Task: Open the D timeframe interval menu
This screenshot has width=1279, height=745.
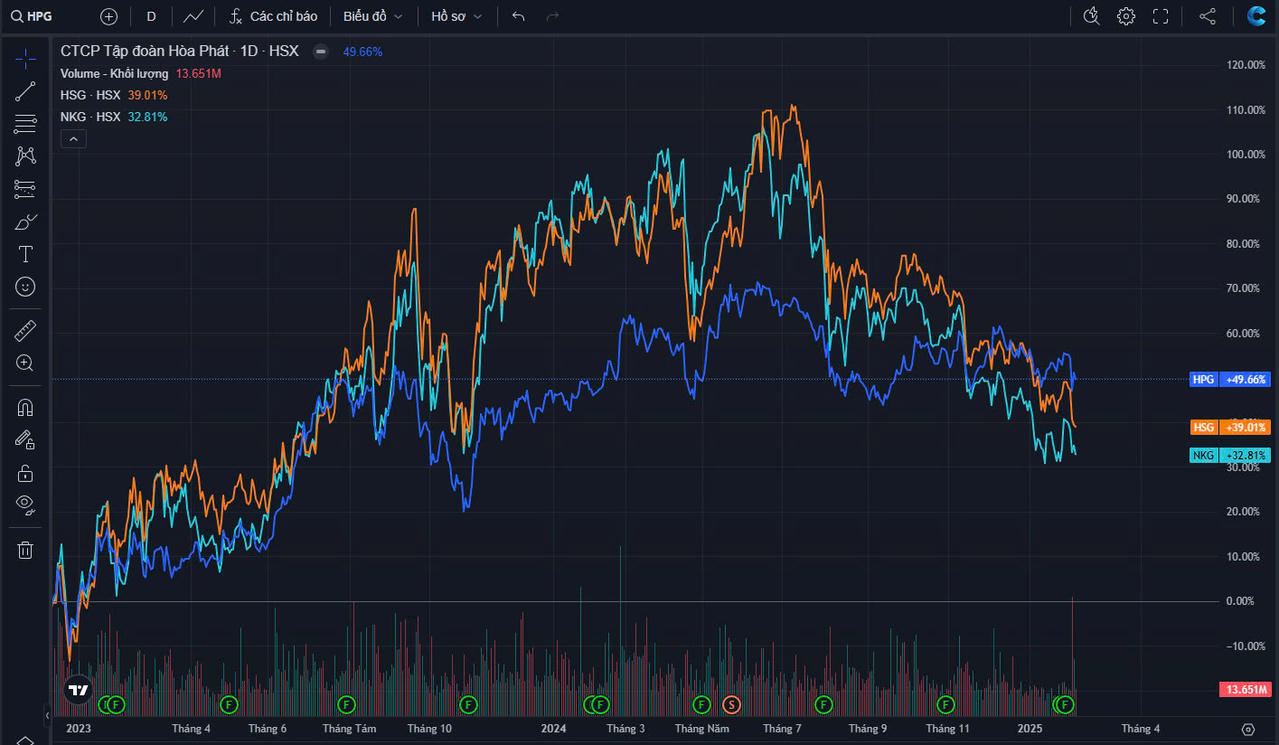Action: pyautogui.click(x=151, y=16)
